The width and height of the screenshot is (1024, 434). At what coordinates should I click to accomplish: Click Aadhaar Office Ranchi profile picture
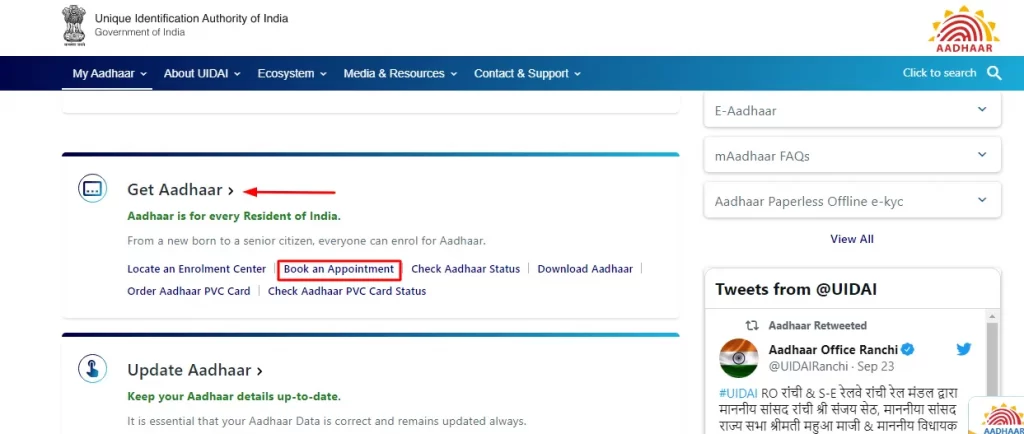(x=739, y=358)
